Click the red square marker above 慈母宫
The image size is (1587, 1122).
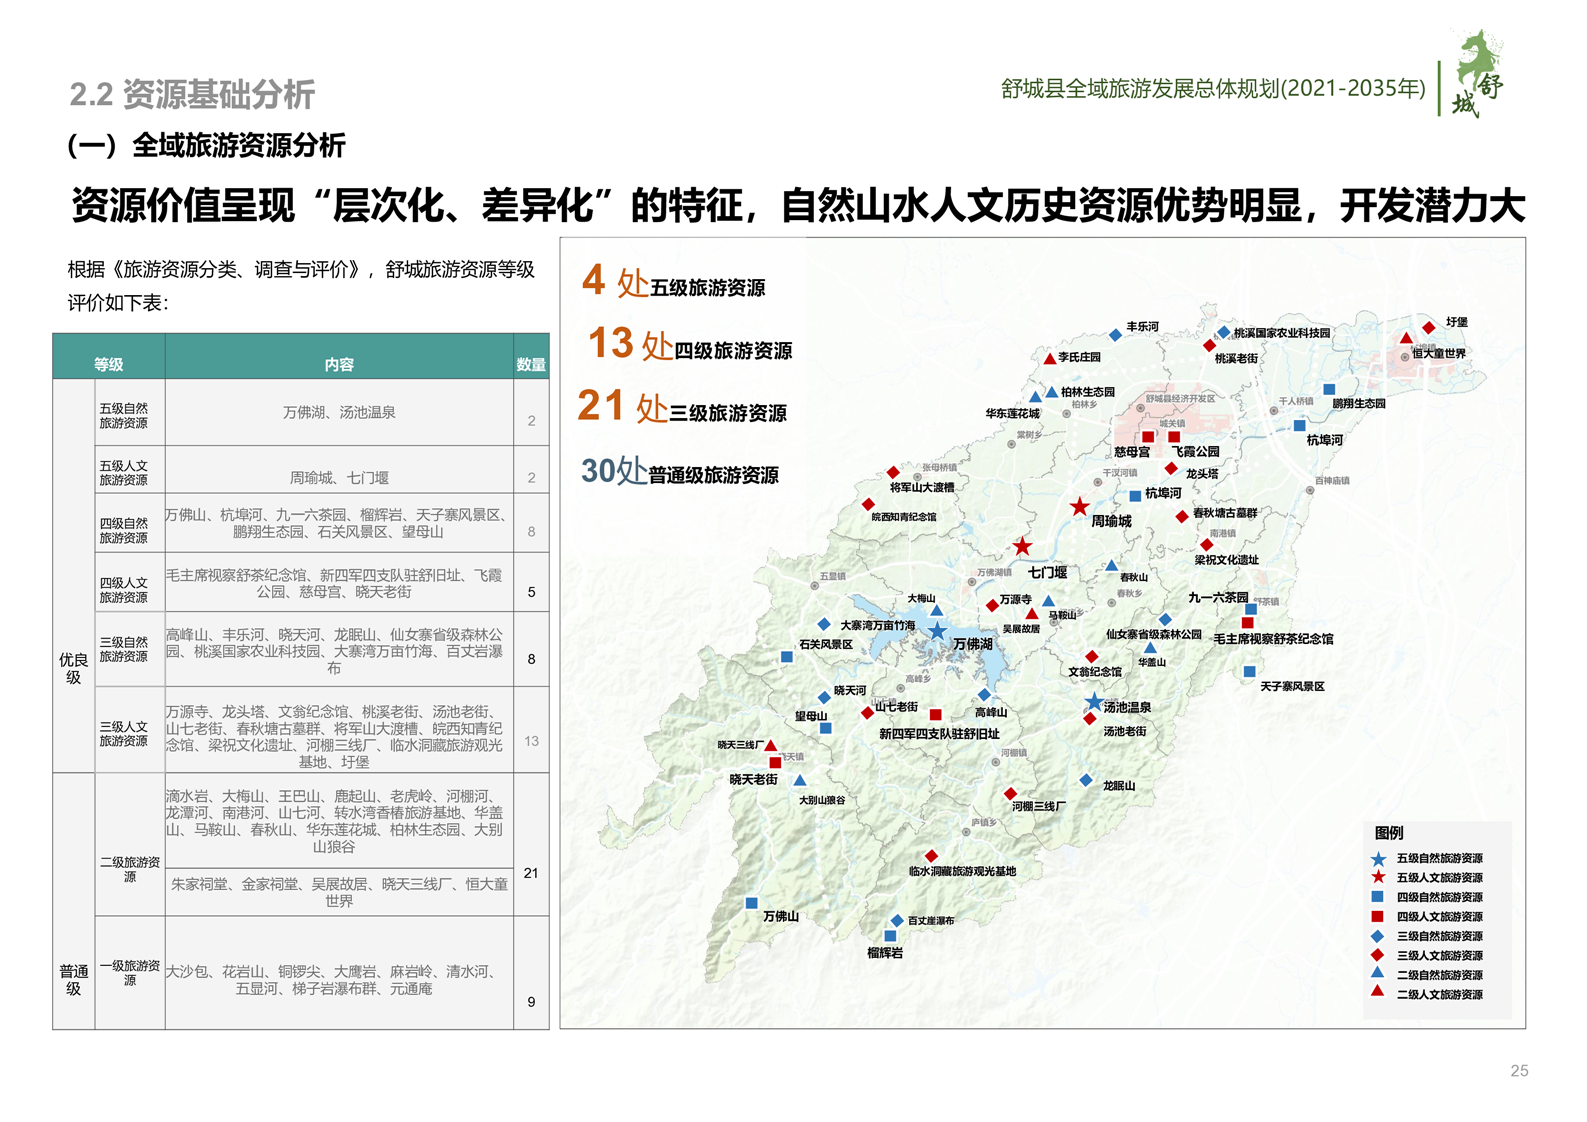point(1148,437)
